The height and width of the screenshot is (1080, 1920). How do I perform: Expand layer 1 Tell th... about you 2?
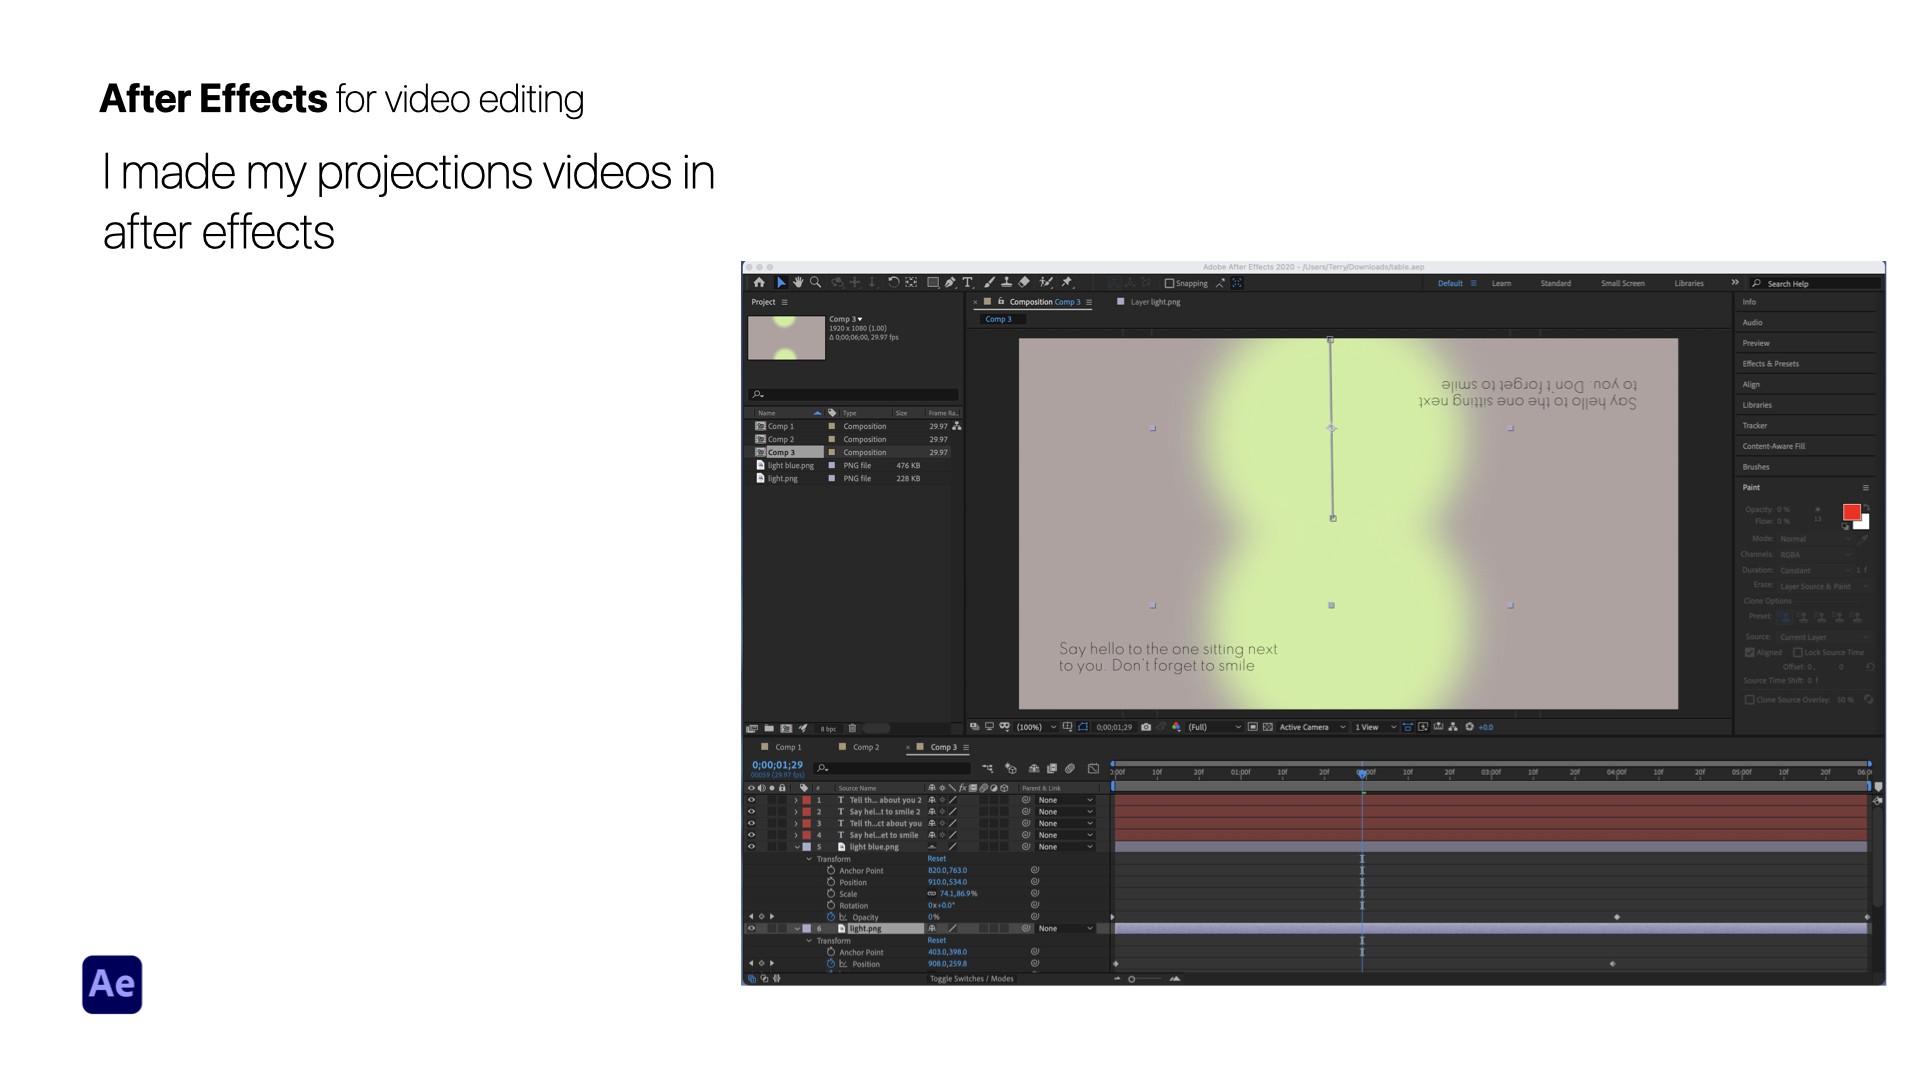pos(796,800)
